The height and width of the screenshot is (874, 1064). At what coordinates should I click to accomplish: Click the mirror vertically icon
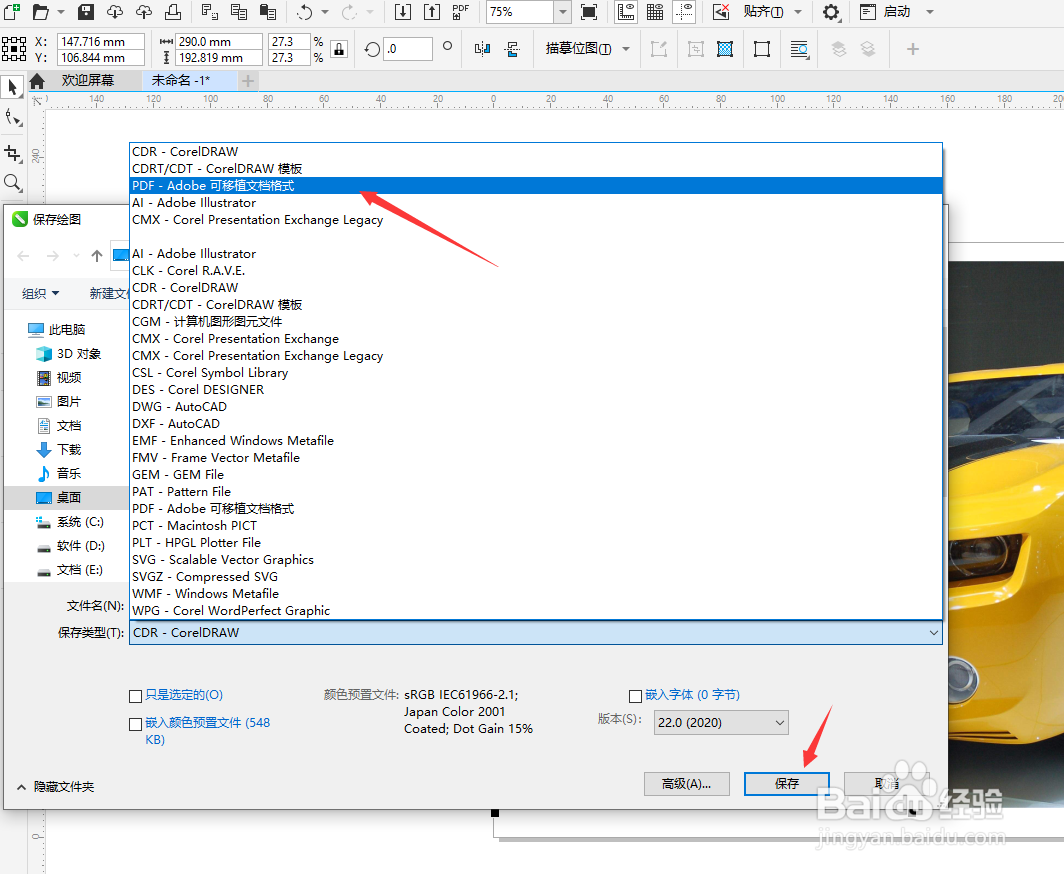tap(512, 49)
